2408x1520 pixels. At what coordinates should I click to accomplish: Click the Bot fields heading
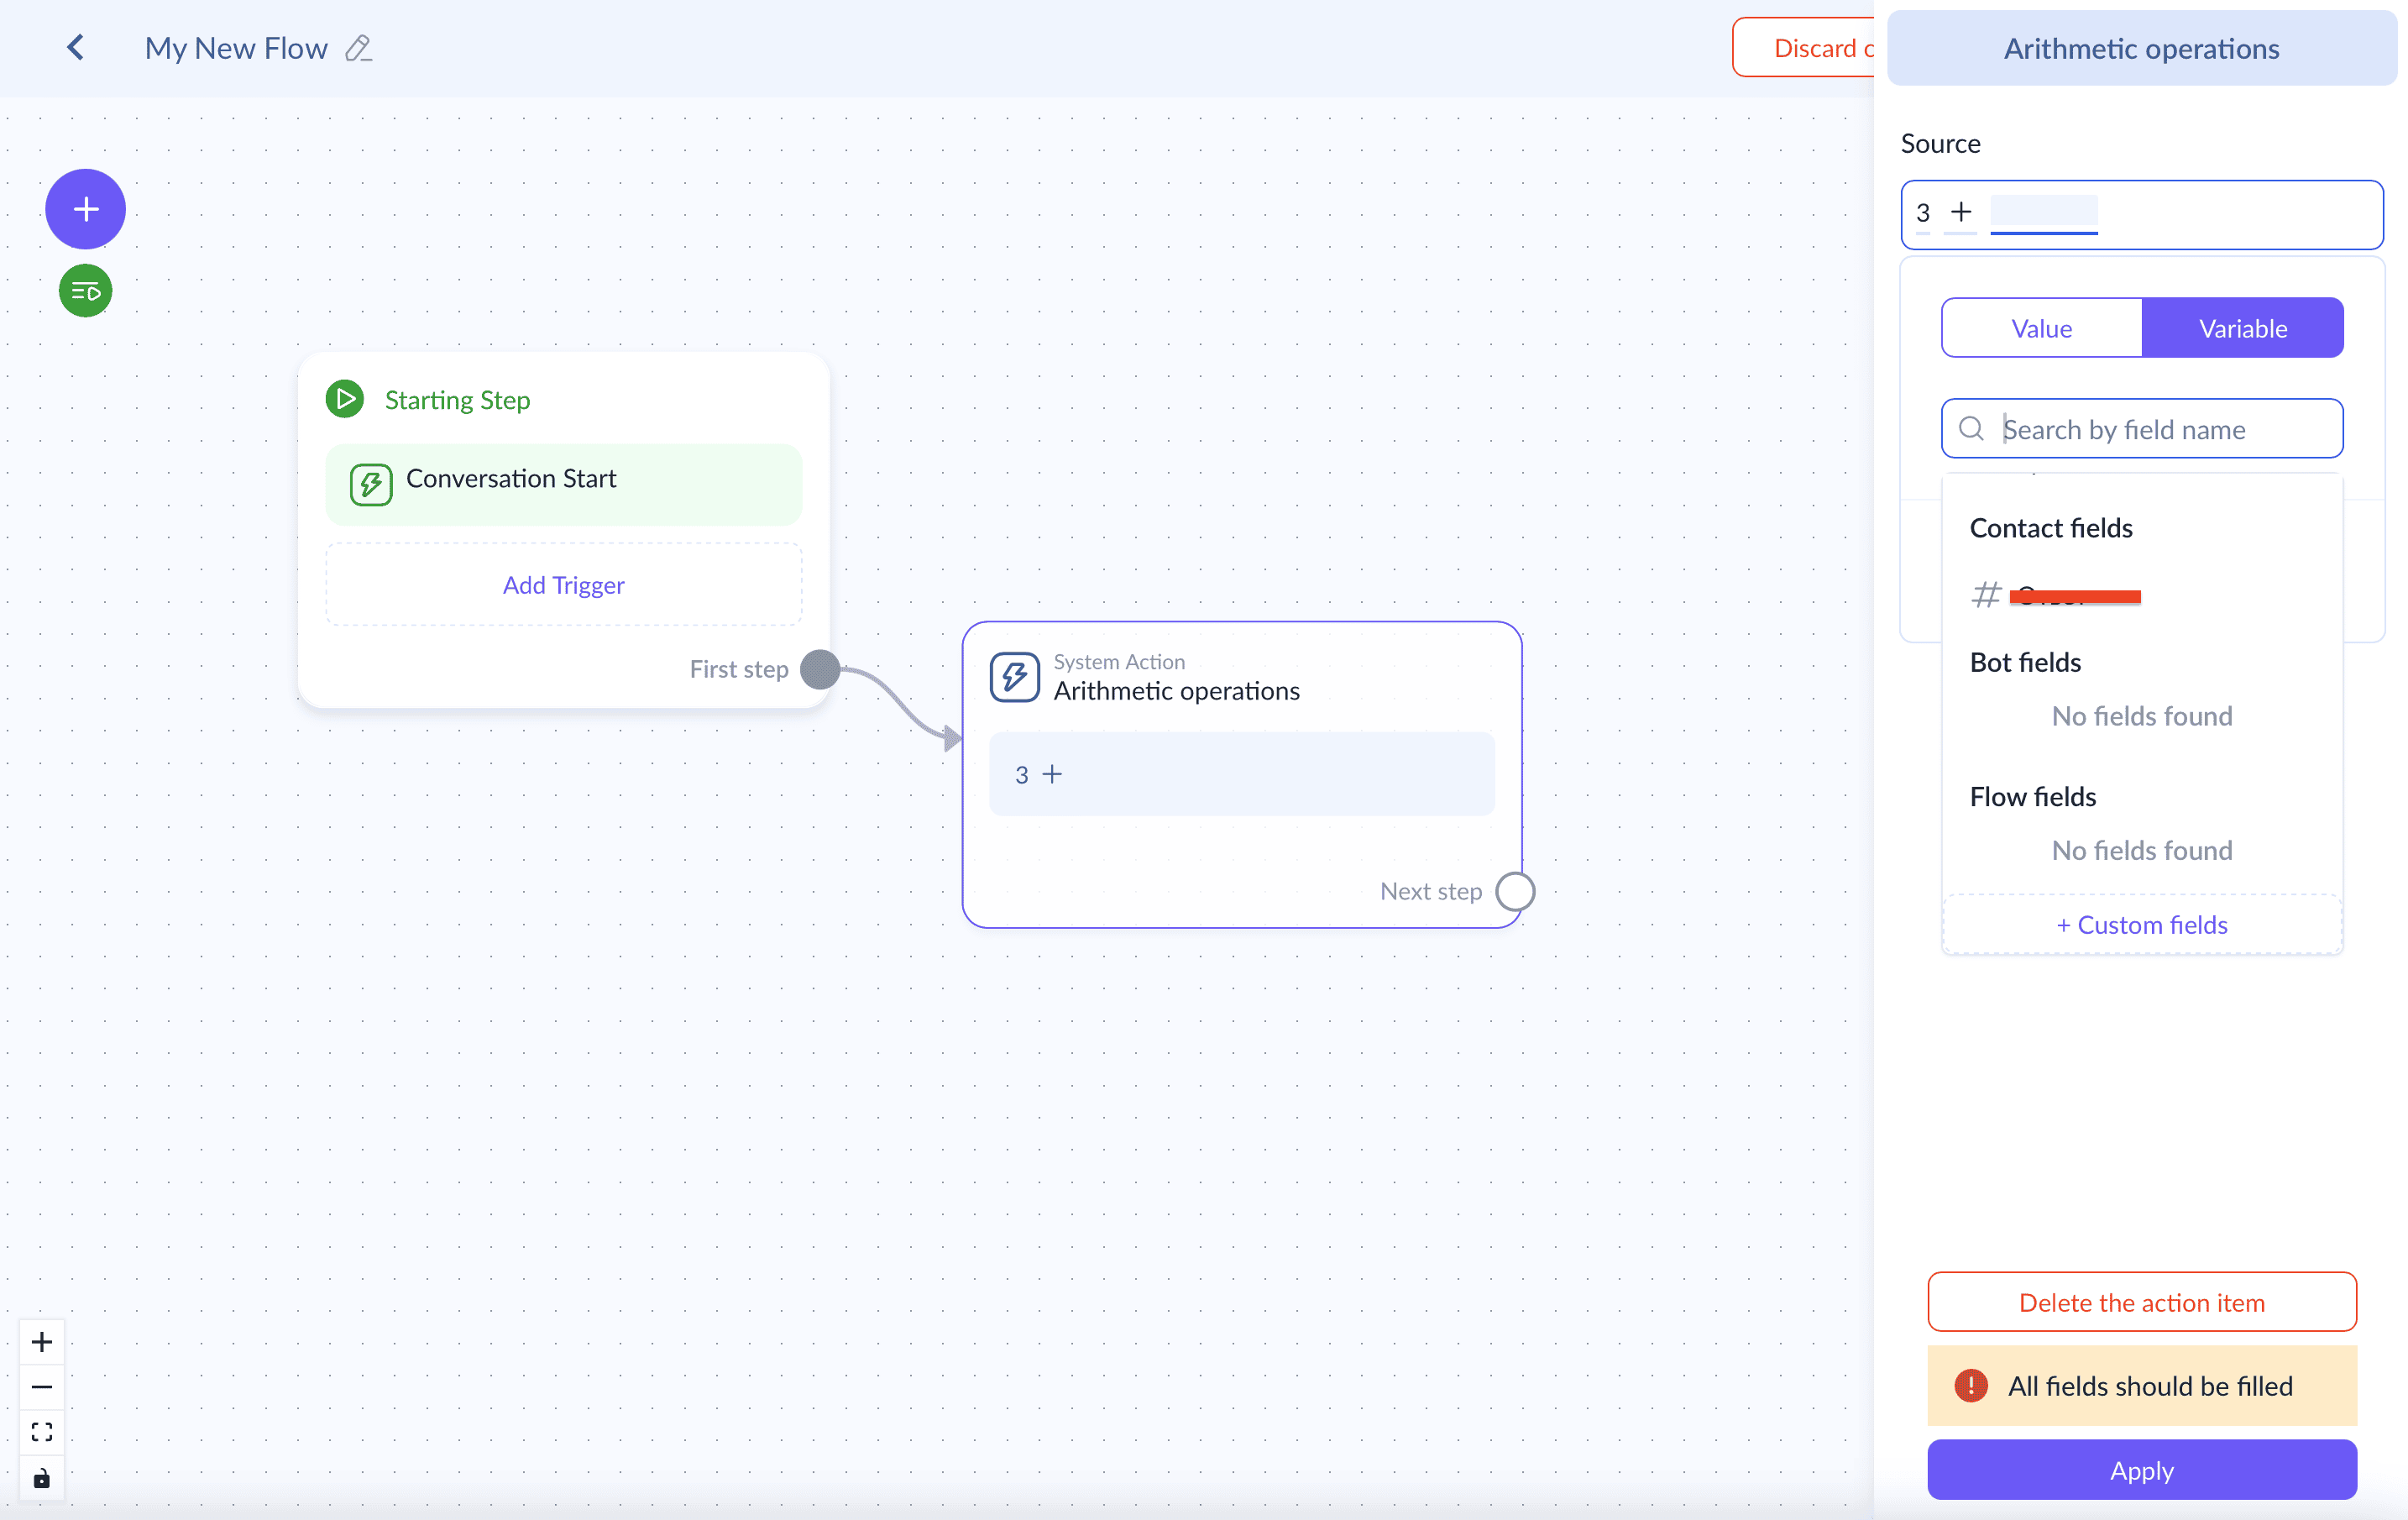2025,662
